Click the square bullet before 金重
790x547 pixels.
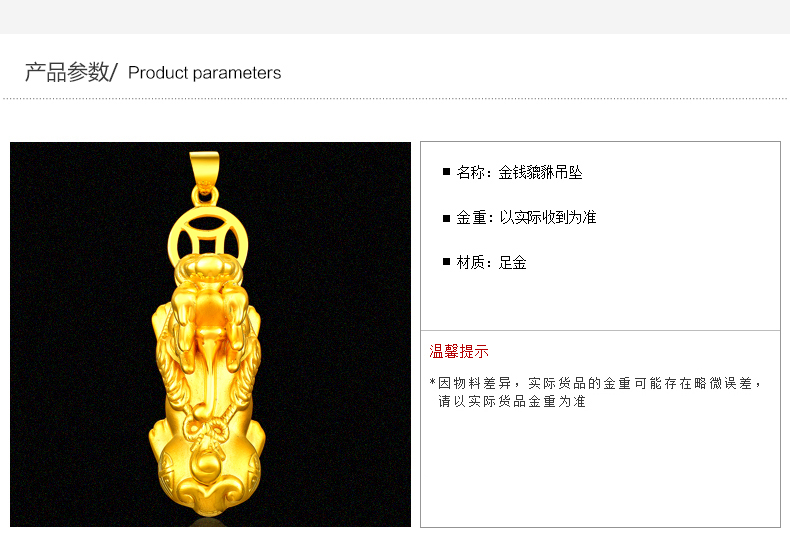(446, 218)
